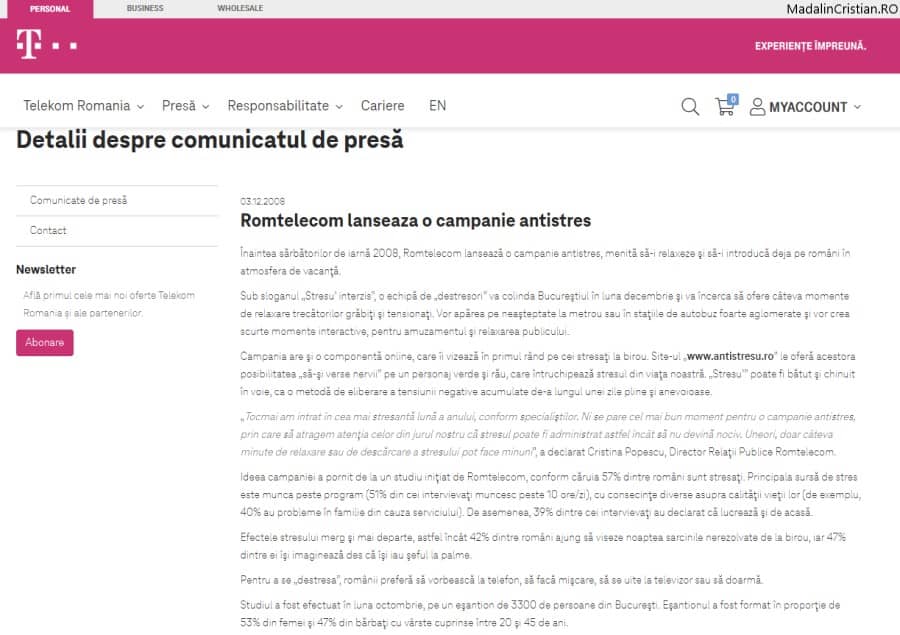Switch to the Business tab
This screenshot has height=635, width=900.
click(x=145, y=8)
